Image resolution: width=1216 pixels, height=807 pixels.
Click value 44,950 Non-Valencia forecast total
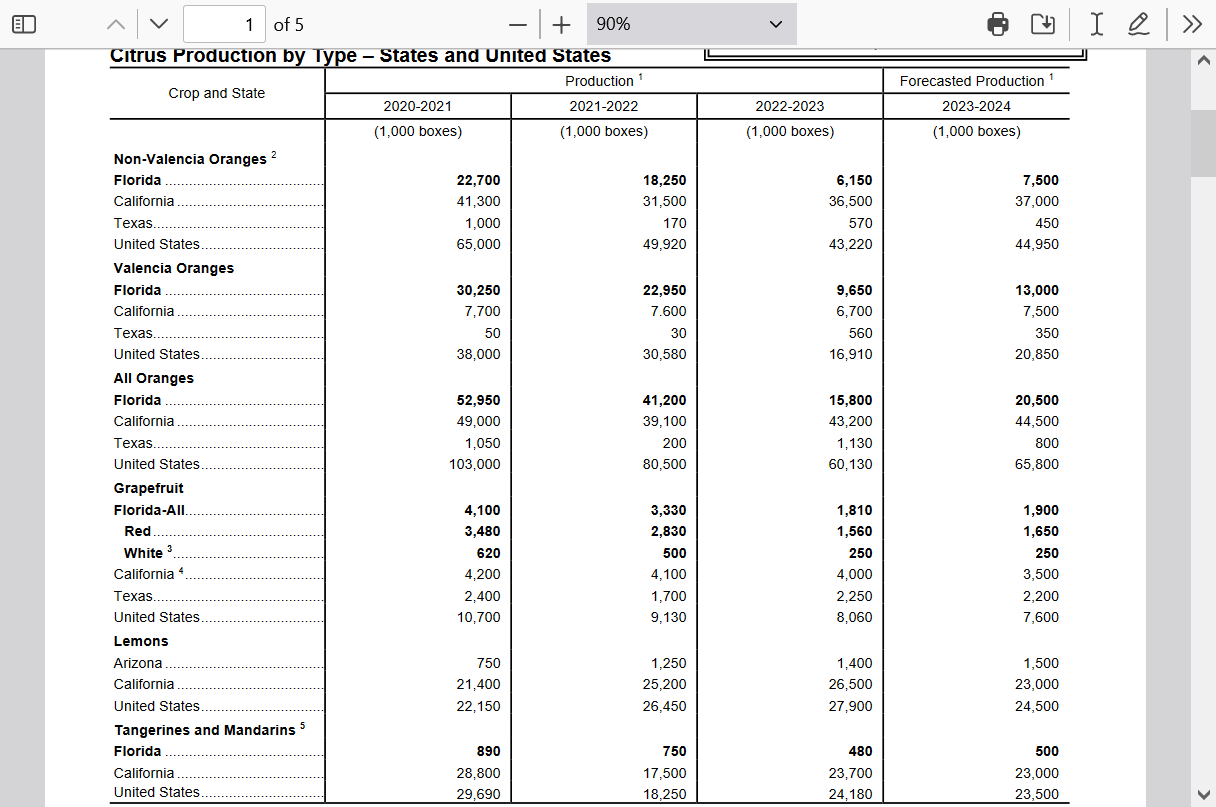tap(1037, 244)
